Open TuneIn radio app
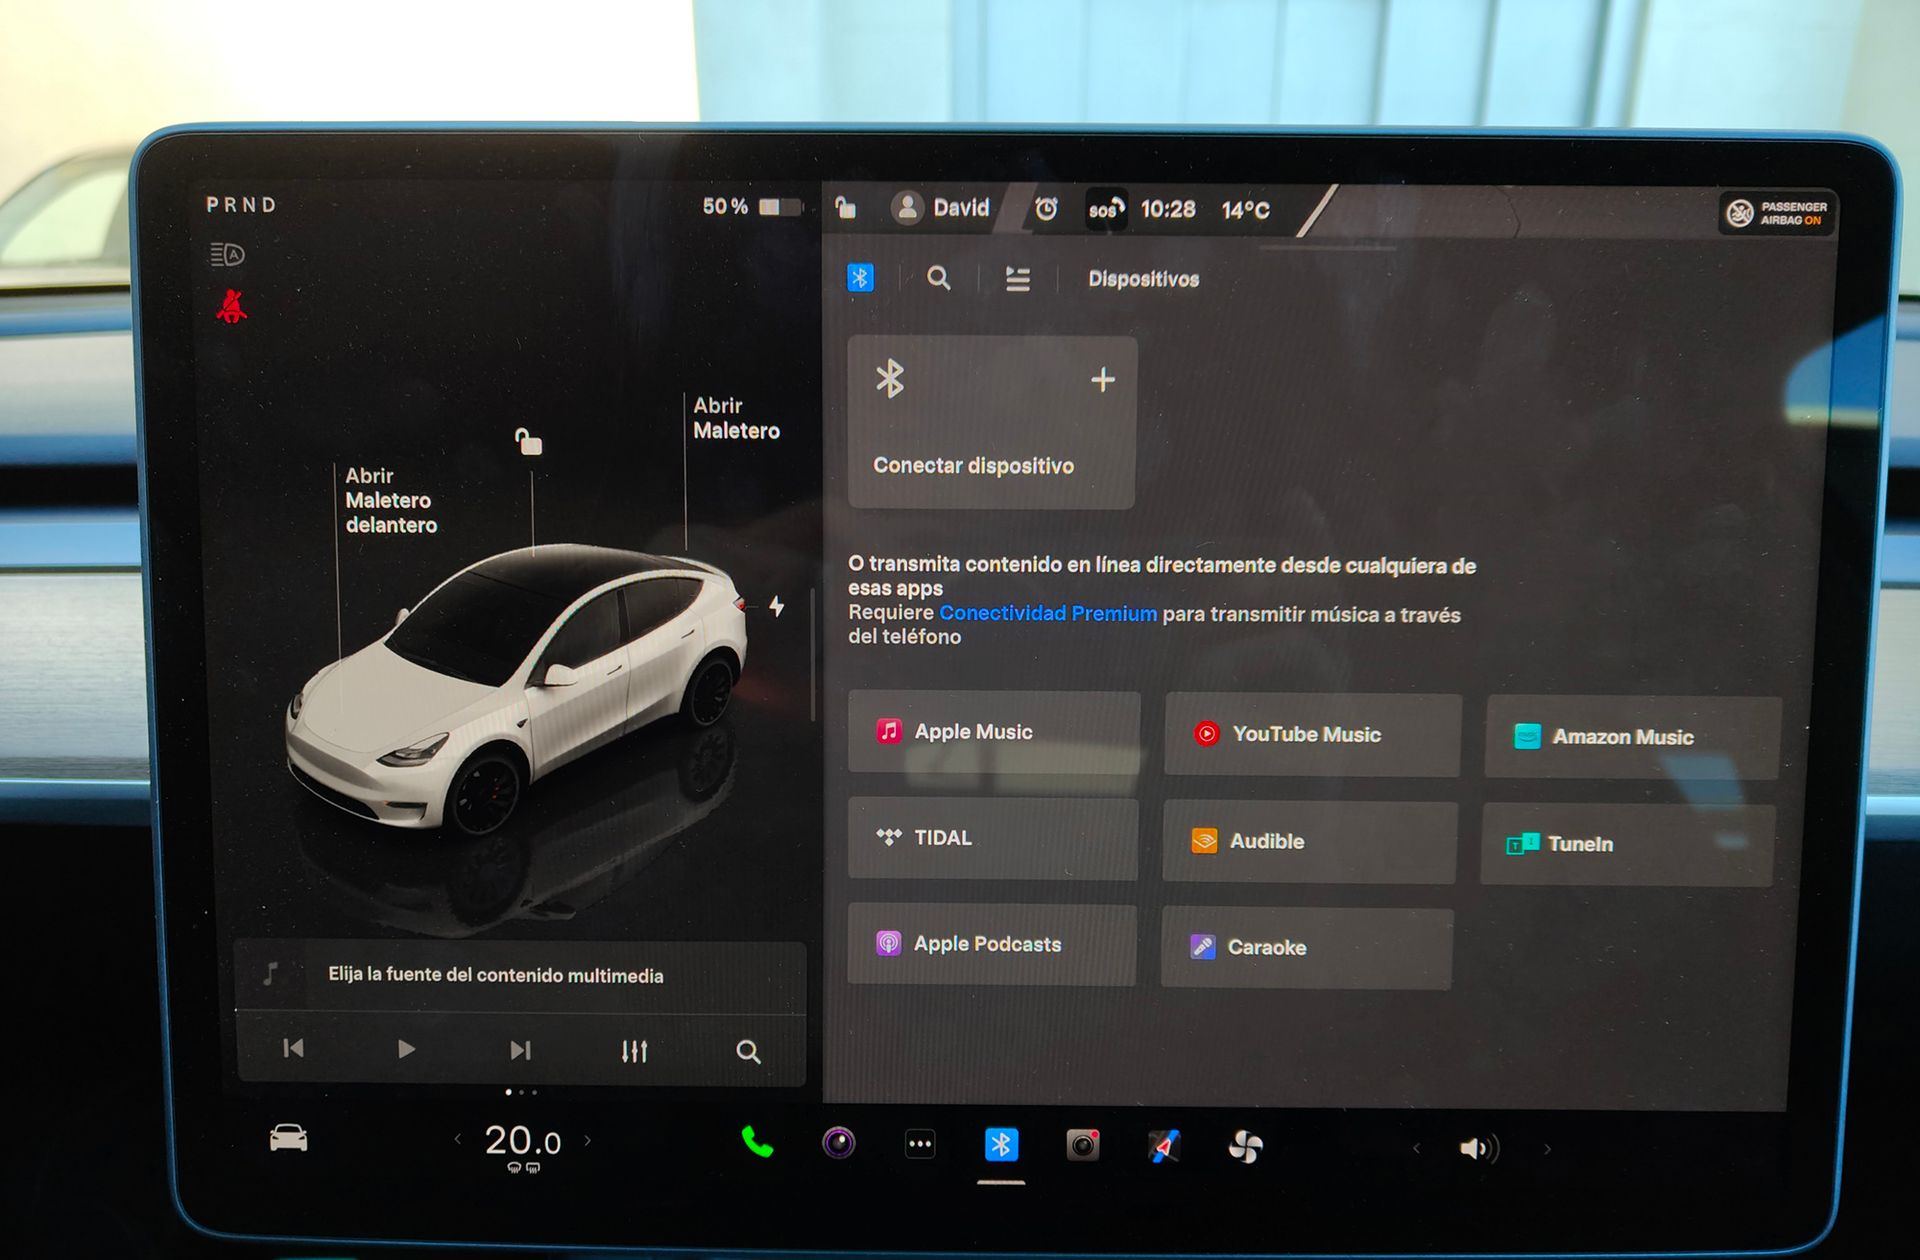Viewport: 1920px width, 1260px height. coord(1627,845)
